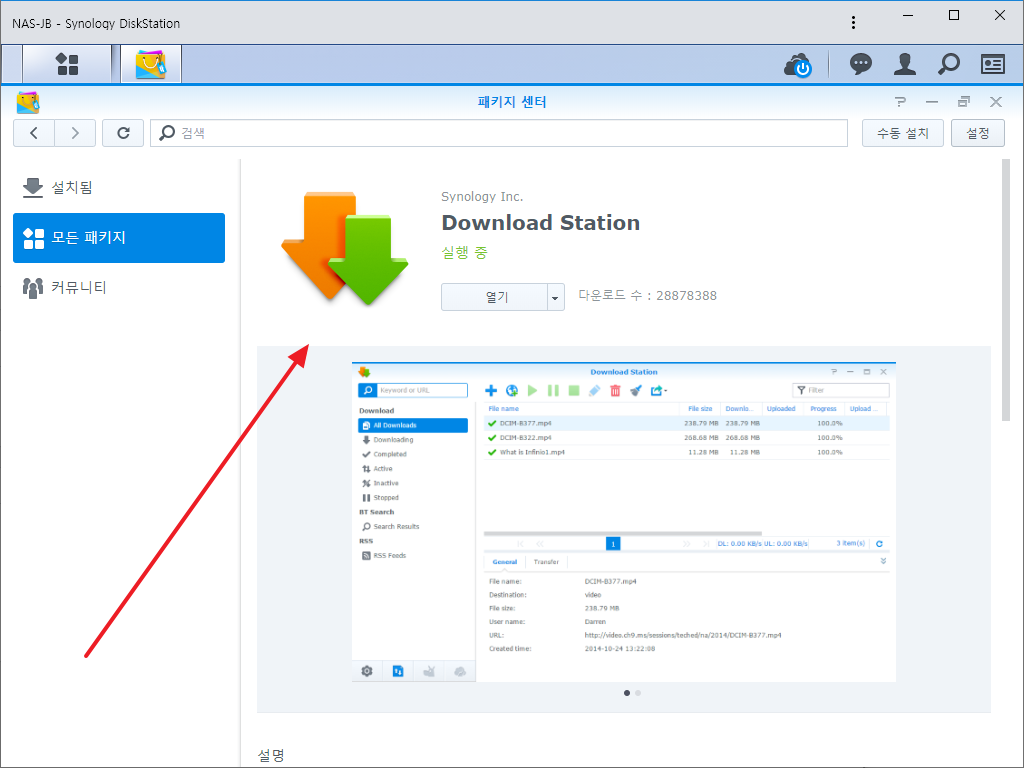Select 모든 패키지 in the sidebar

click(x=119, y=238)
